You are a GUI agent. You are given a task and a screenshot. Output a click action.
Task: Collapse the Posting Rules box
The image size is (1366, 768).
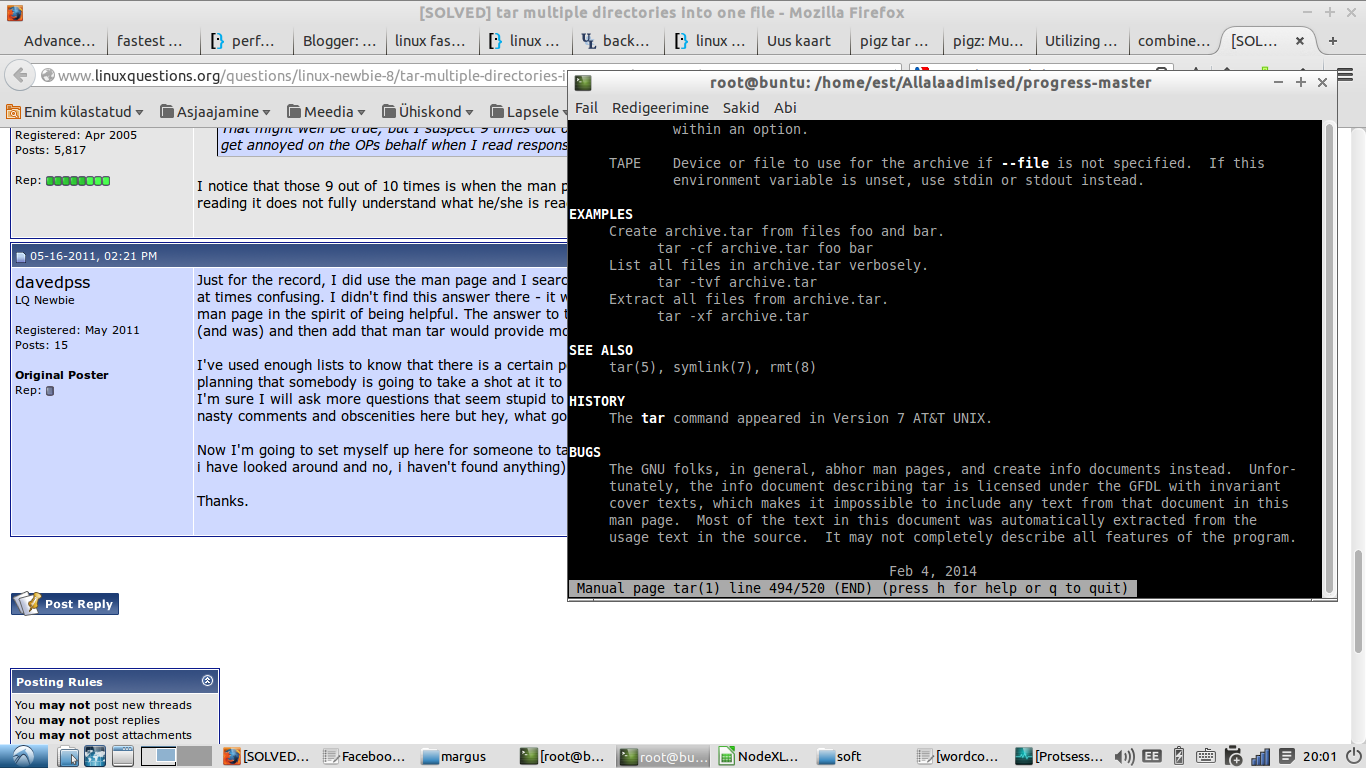pos(207,681)
